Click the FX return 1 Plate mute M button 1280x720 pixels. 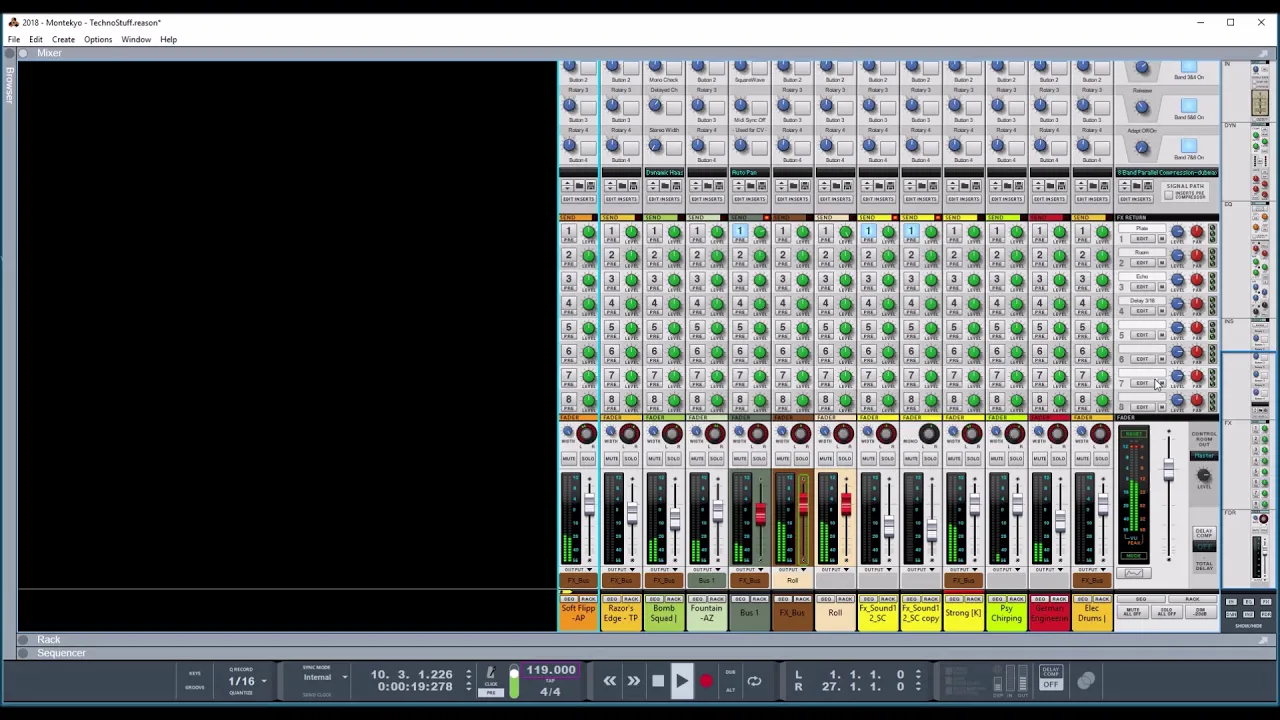click(x=1162, y=239)
